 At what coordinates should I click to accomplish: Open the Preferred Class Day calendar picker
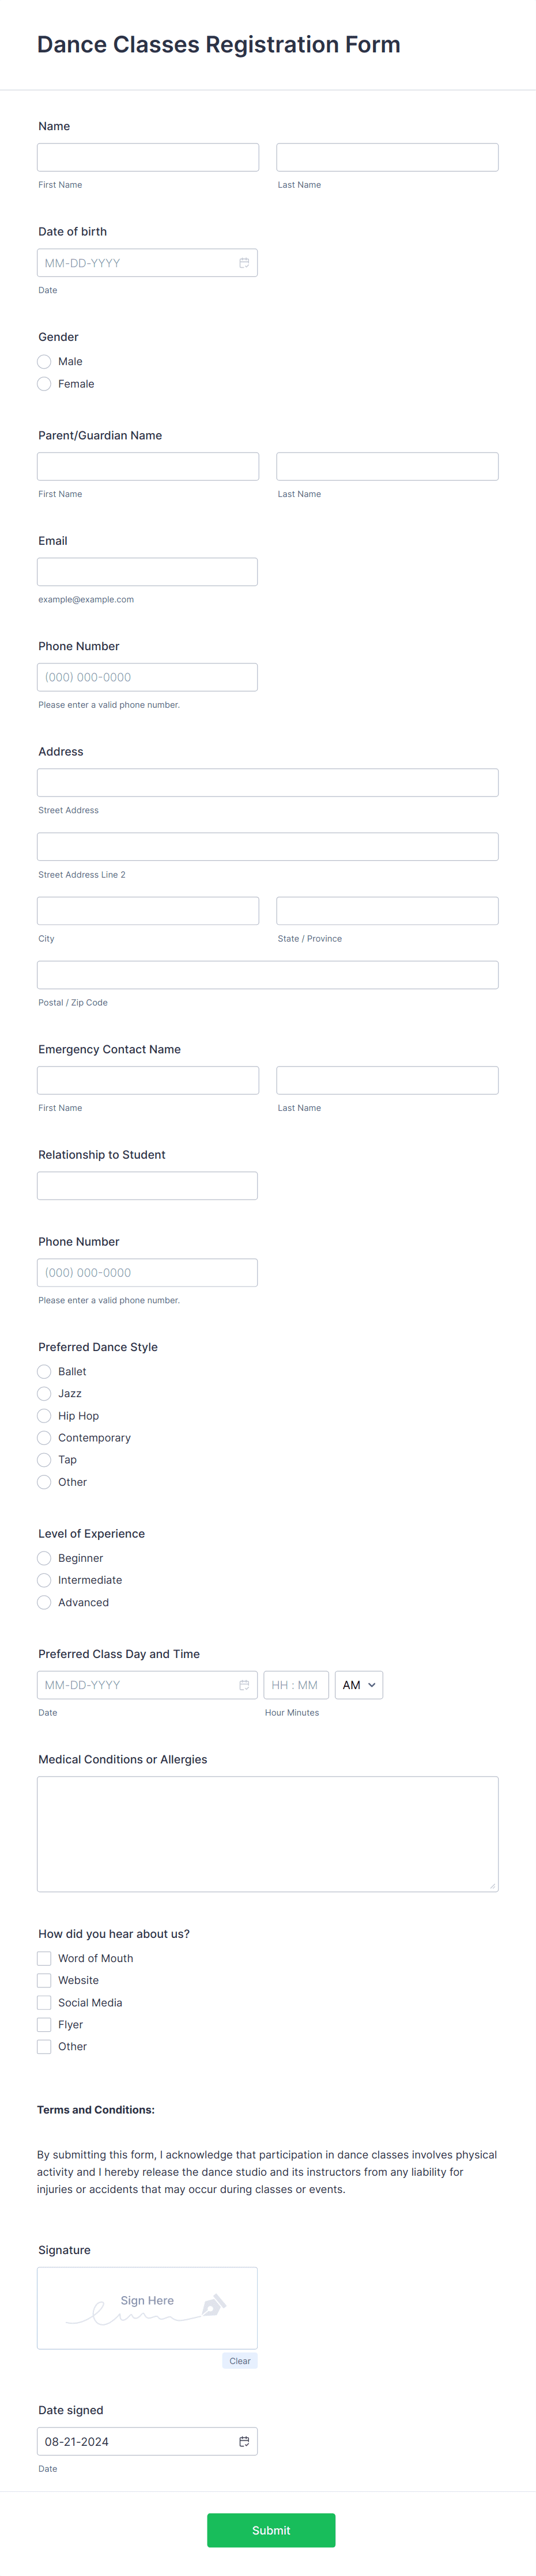tap(244, 1685)
